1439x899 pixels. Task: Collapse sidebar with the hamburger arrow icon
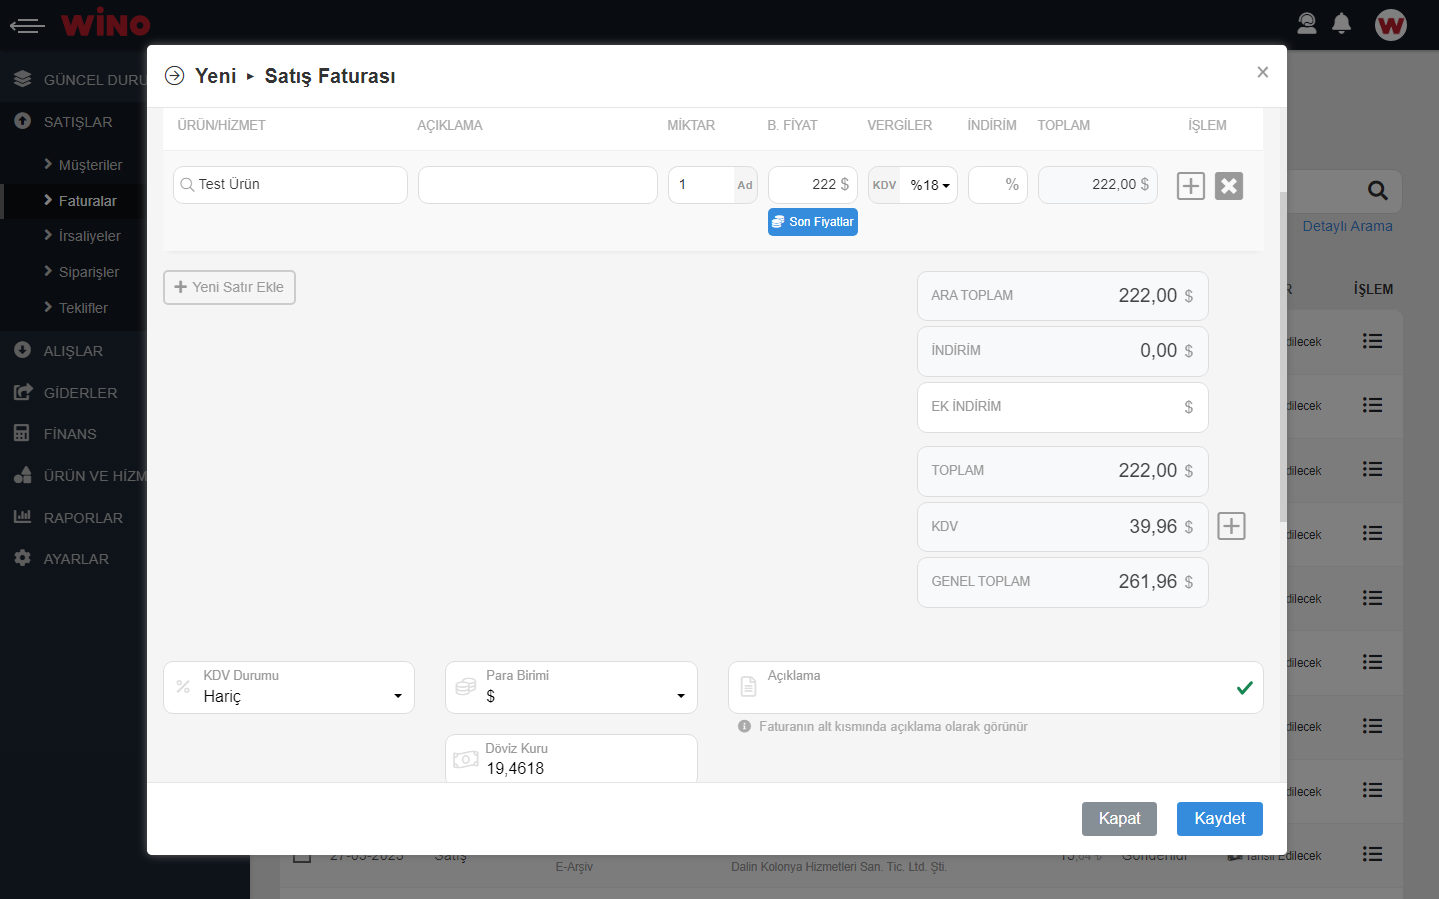(x=27, y=25)
